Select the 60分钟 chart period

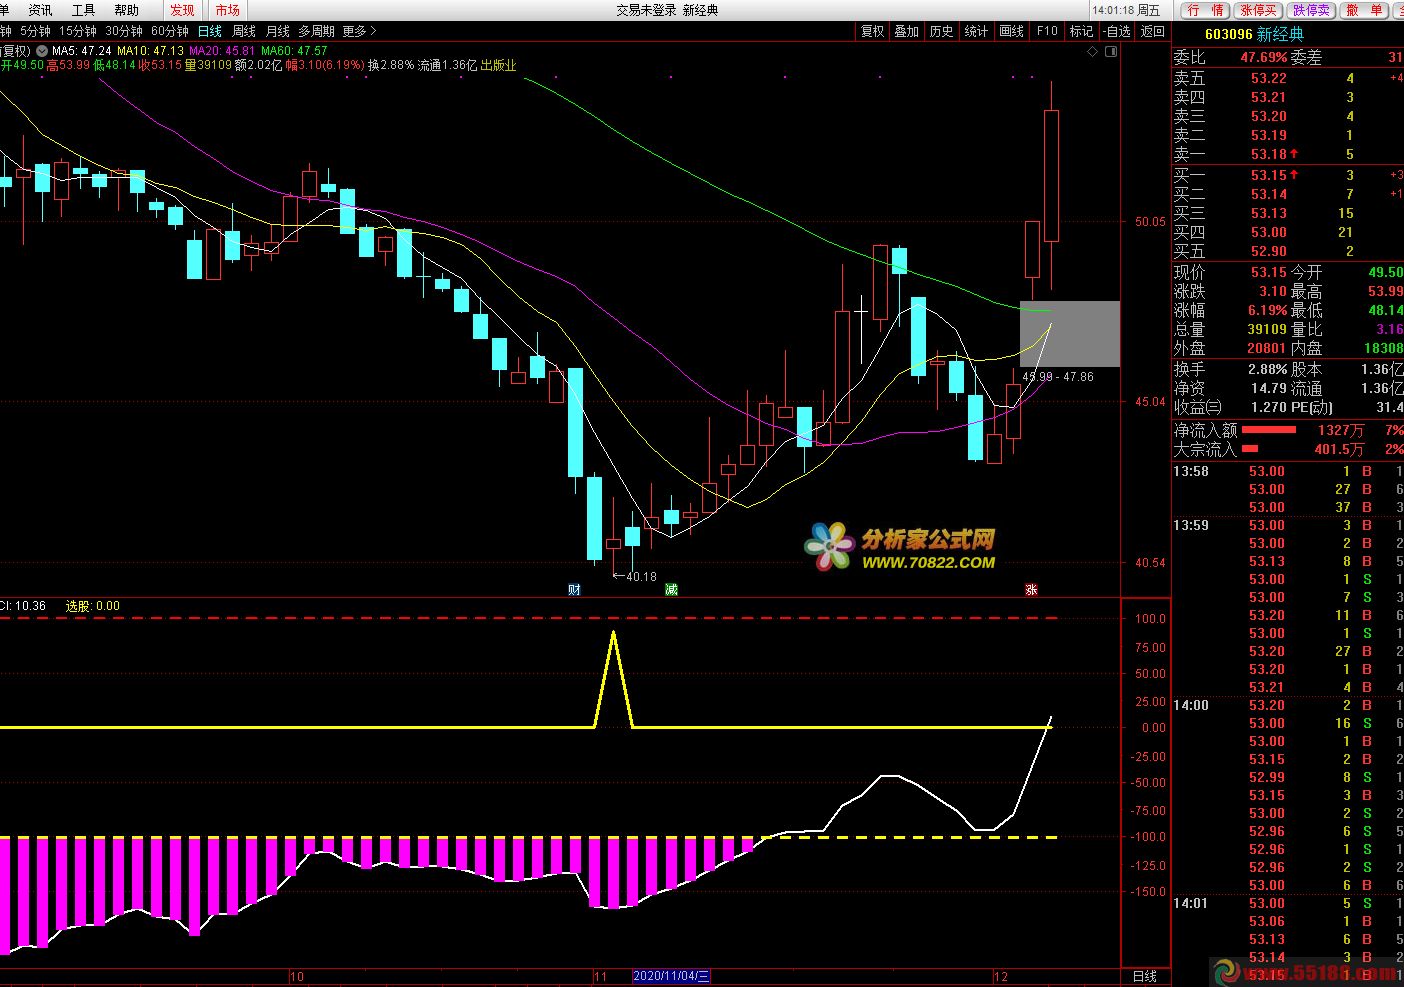click(x=170, y=31)
